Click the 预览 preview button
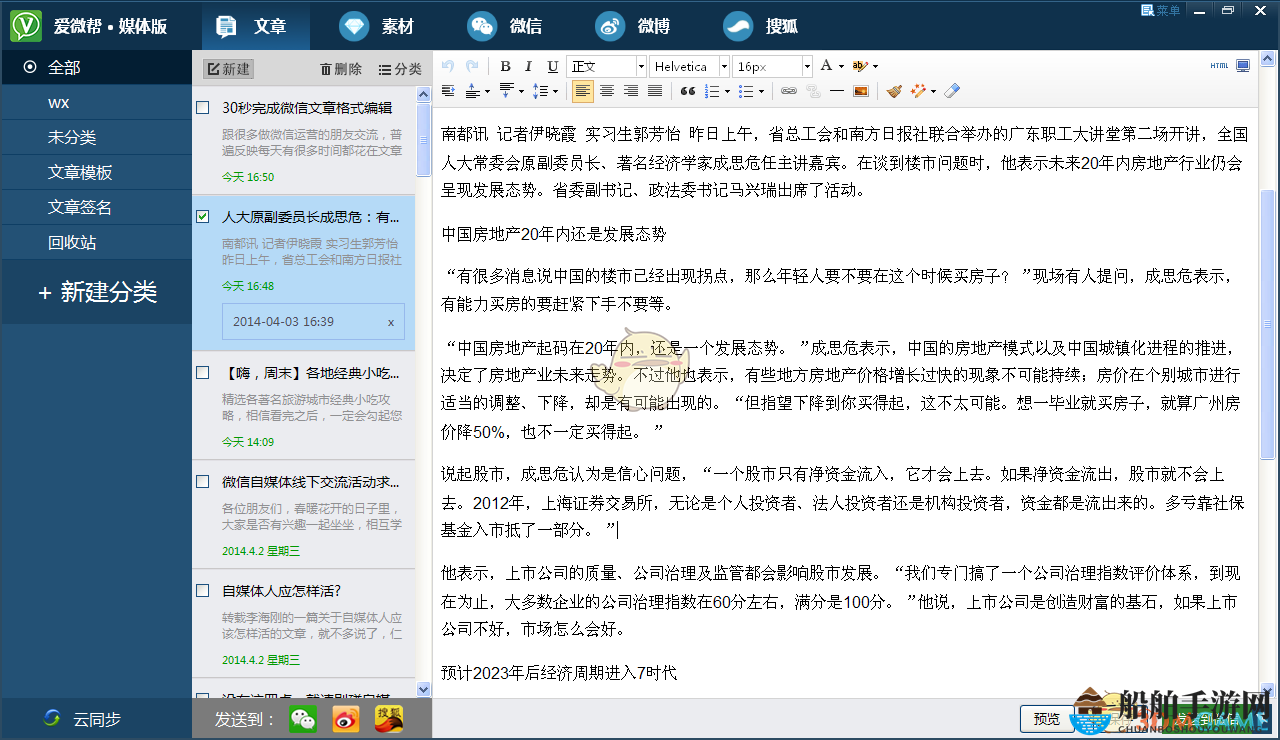Image resolution: width=1280 pixels, height=740 pixels. 1047,719
